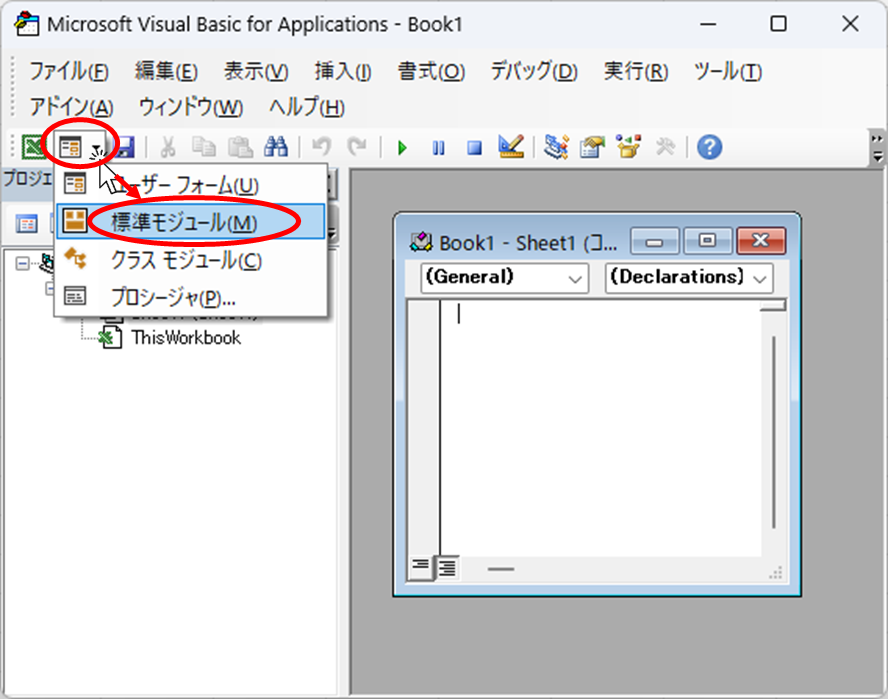Collapse the top project tree node

22,263
